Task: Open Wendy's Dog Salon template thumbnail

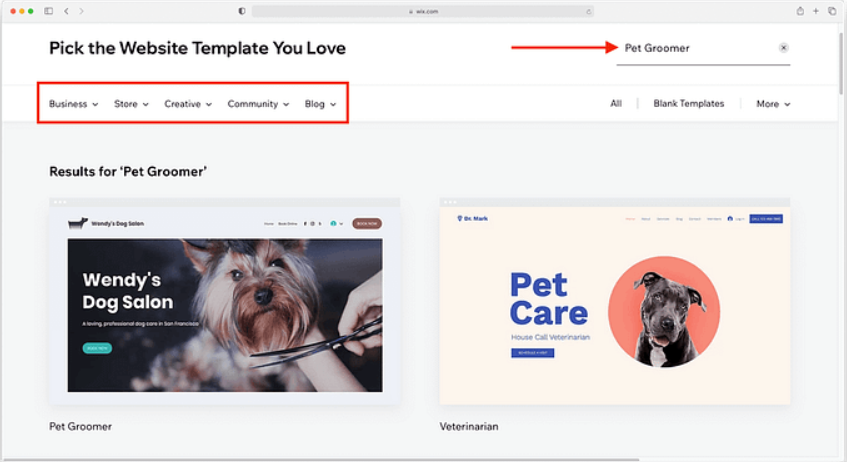Action: click(225, 302)
